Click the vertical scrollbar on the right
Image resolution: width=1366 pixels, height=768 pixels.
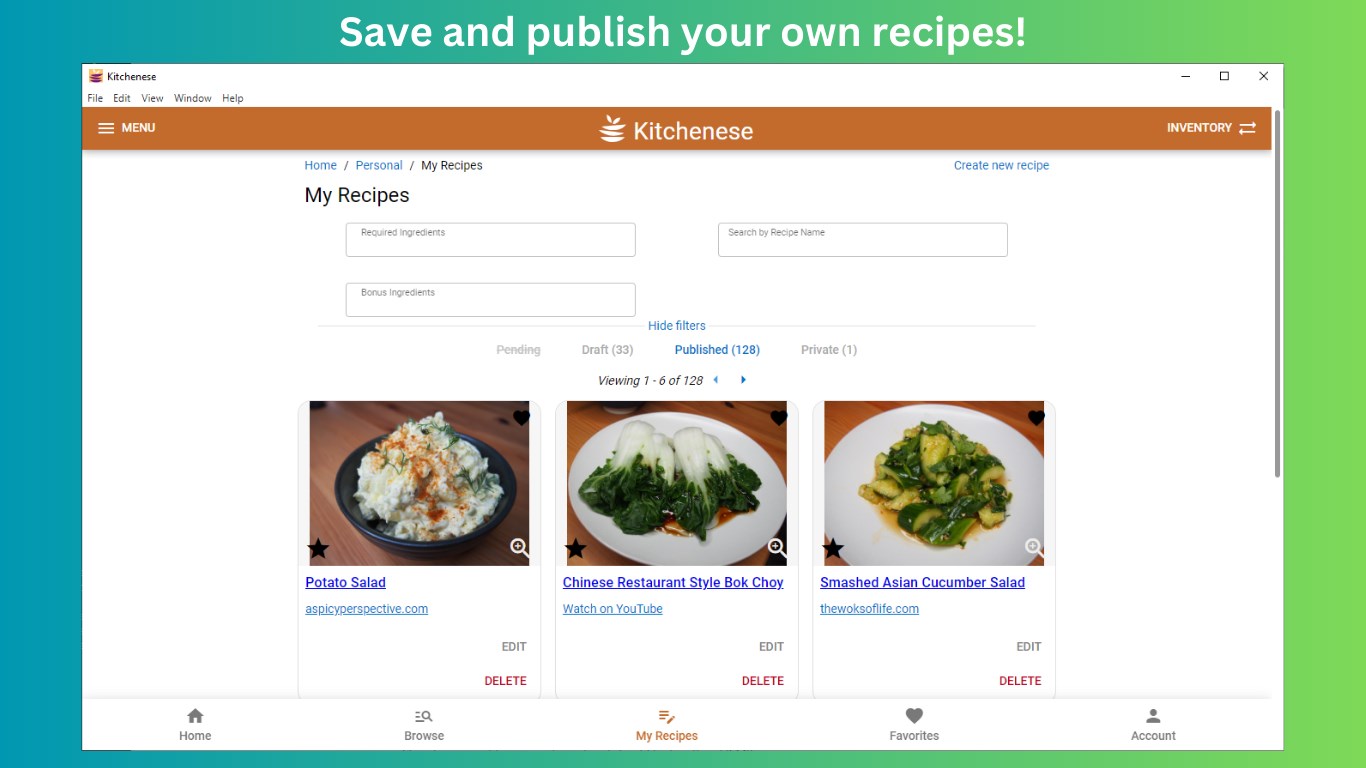point(1277,295)
